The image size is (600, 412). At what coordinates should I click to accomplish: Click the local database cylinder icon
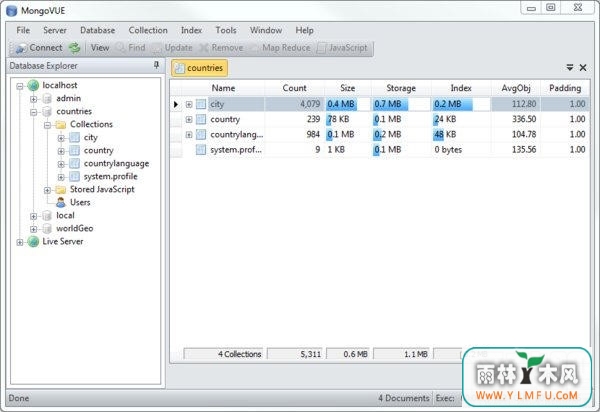47,216
